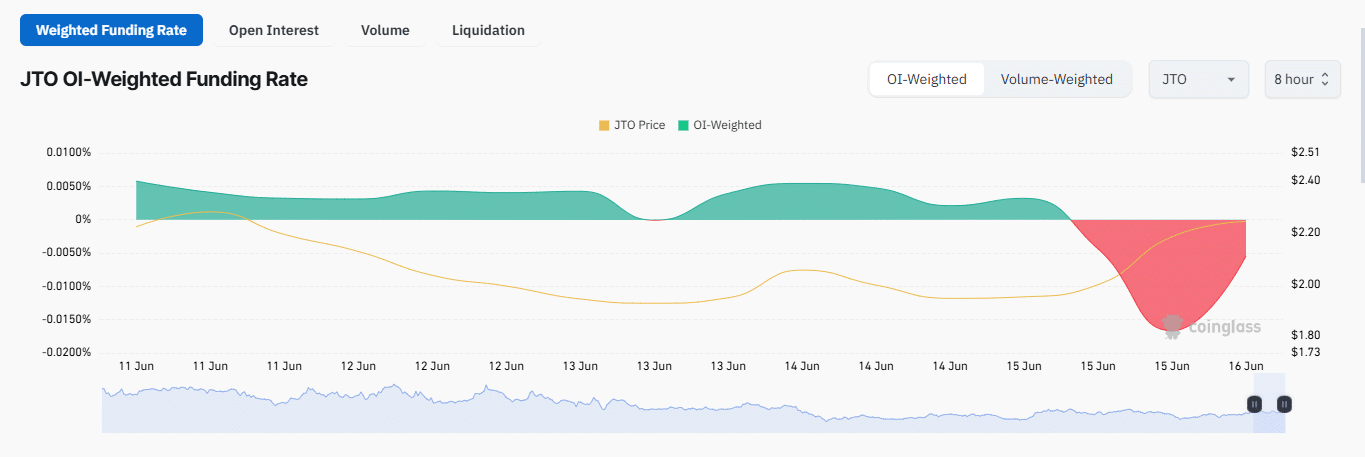The image size is (1365, 457).
Task: Switch to OI-Weighted mode
Action: pyautogui.click(x=927, y=79)
